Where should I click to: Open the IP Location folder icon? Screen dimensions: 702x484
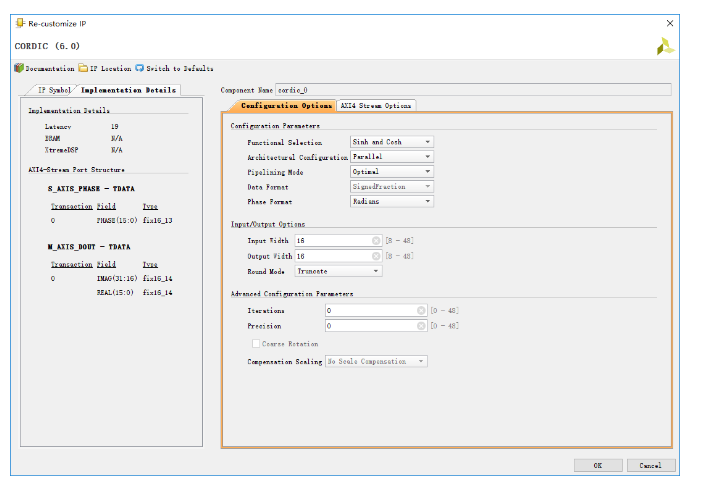84,68
